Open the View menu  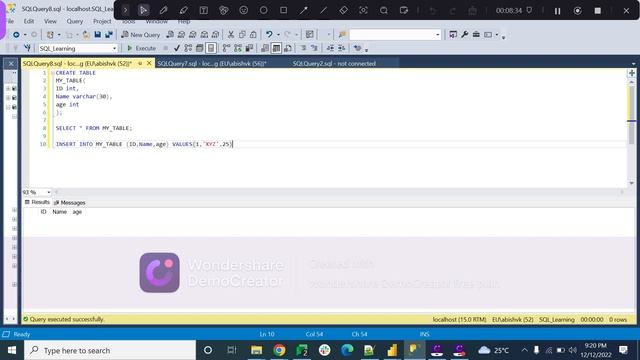pos(50,21)
